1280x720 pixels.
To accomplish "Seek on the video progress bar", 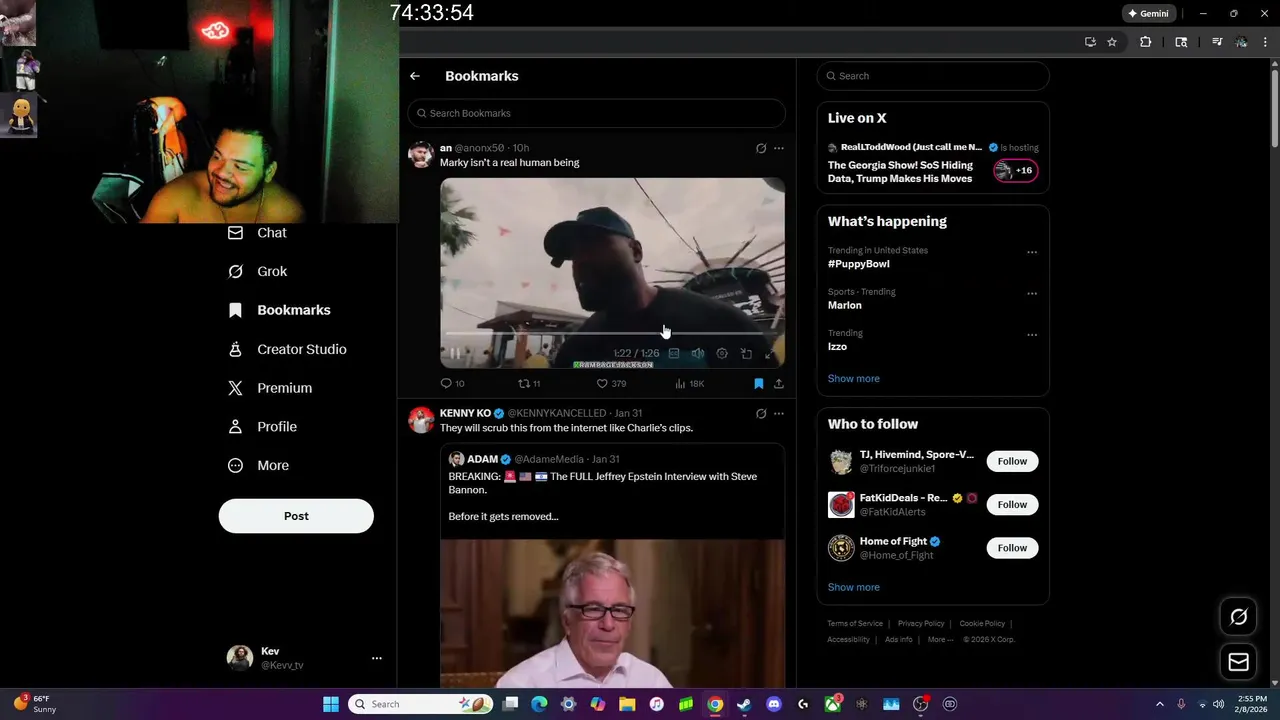I will click(x=612, y=333).
